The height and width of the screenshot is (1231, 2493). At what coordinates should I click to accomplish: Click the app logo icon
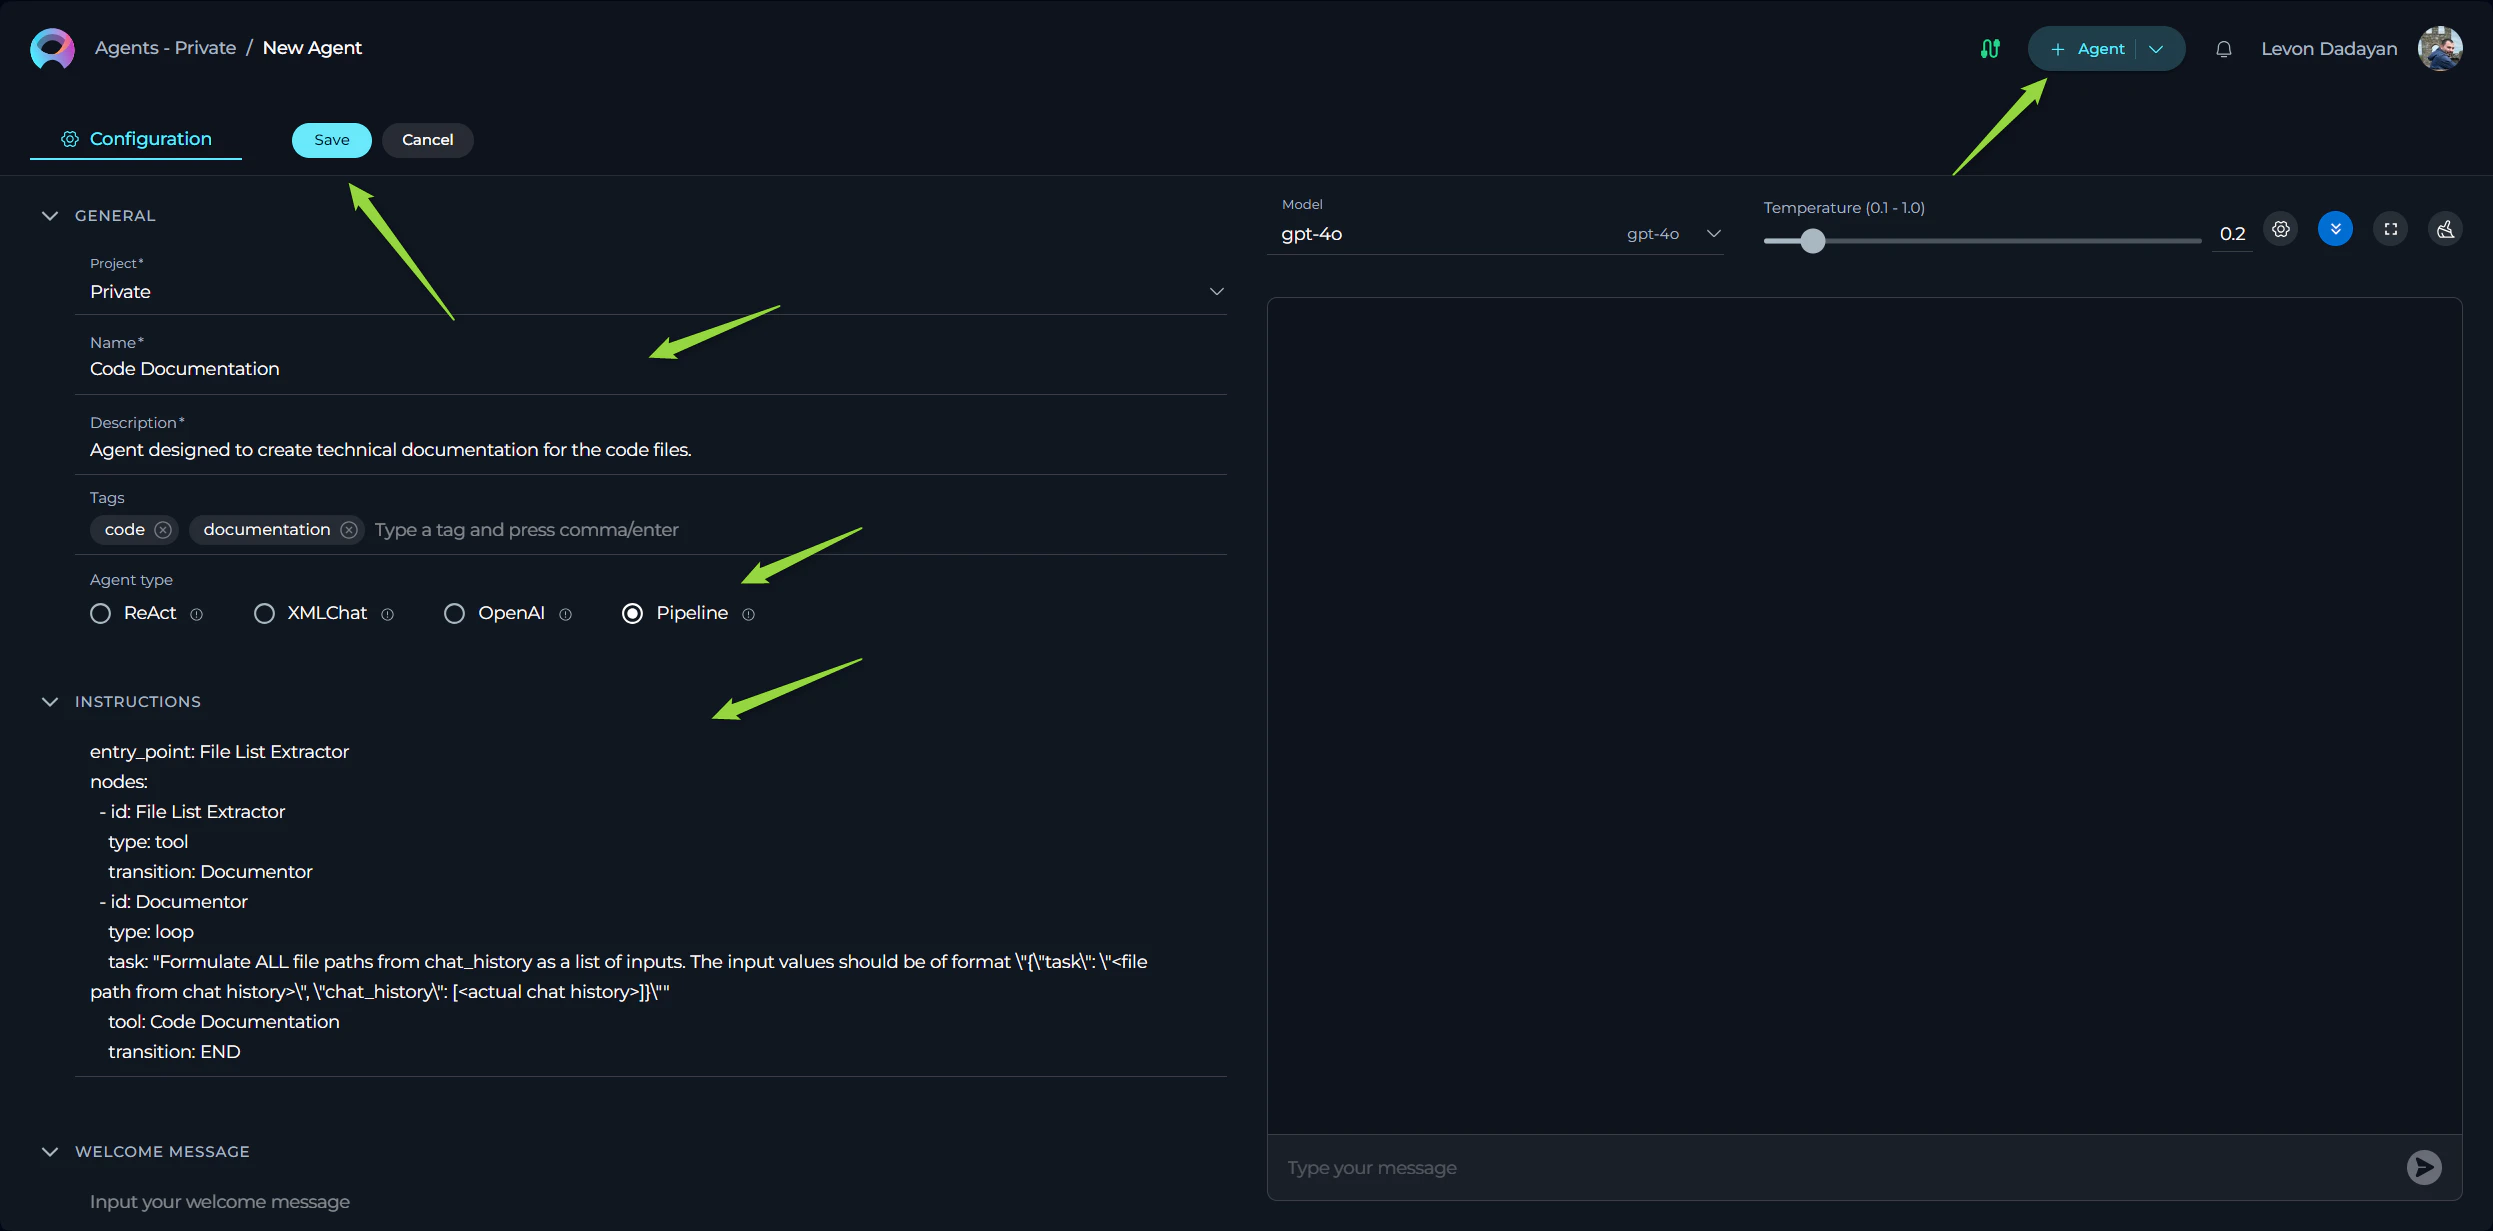pos(52,48)
